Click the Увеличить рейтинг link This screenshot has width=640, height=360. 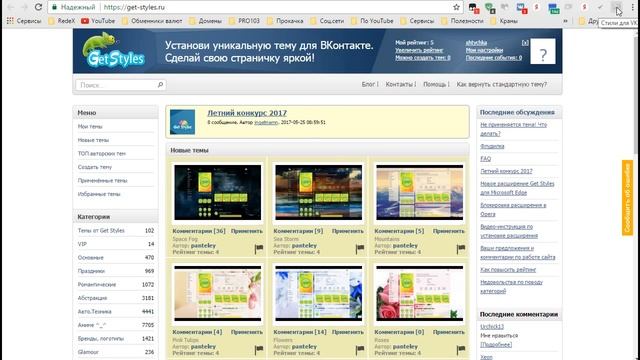(419, 50)
